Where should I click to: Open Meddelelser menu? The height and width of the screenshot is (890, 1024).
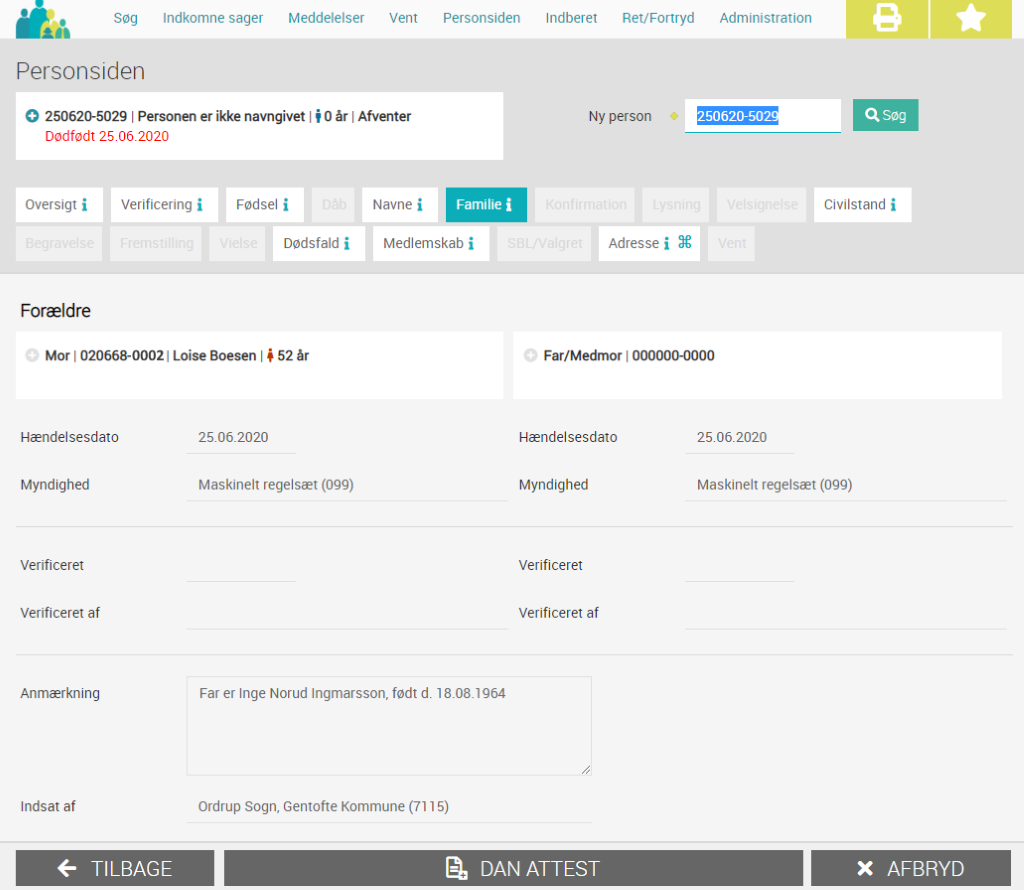click(327, 18)
